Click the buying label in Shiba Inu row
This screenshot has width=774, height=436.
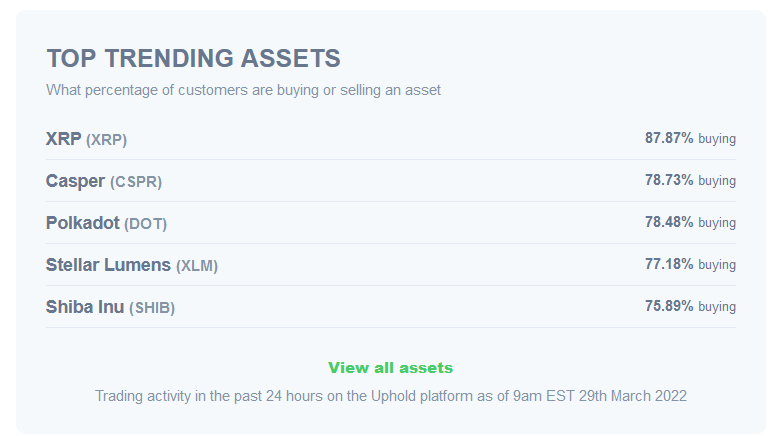click(717, 307)
